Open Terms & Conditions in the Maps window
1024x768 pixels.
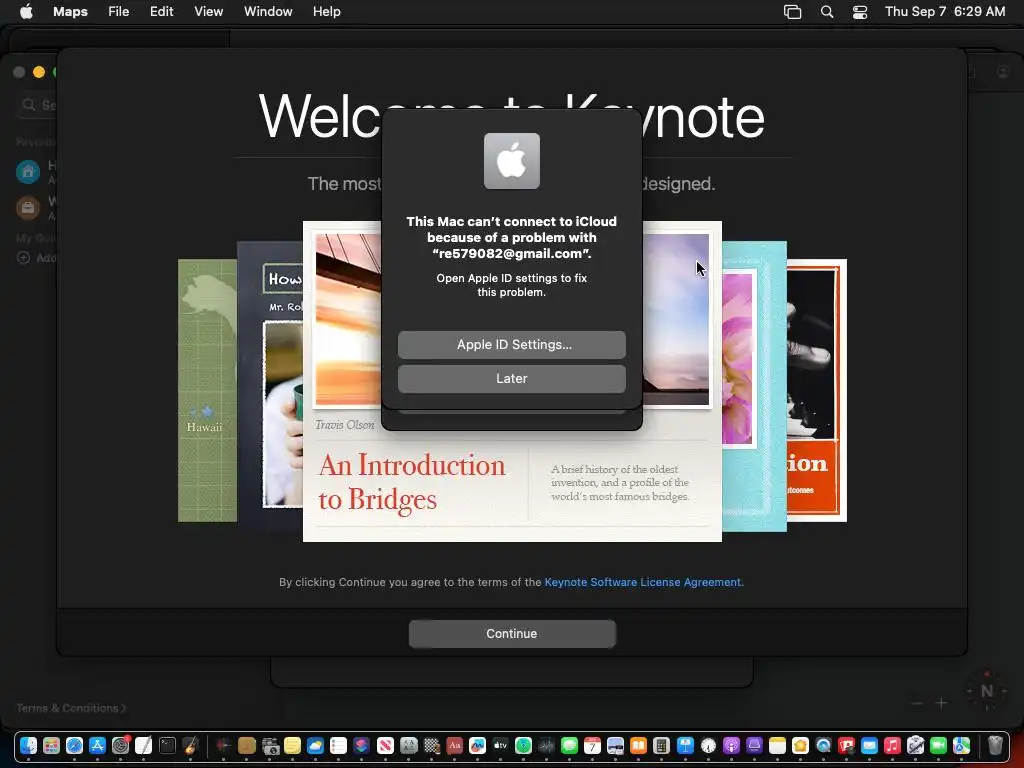click(71, 708)
